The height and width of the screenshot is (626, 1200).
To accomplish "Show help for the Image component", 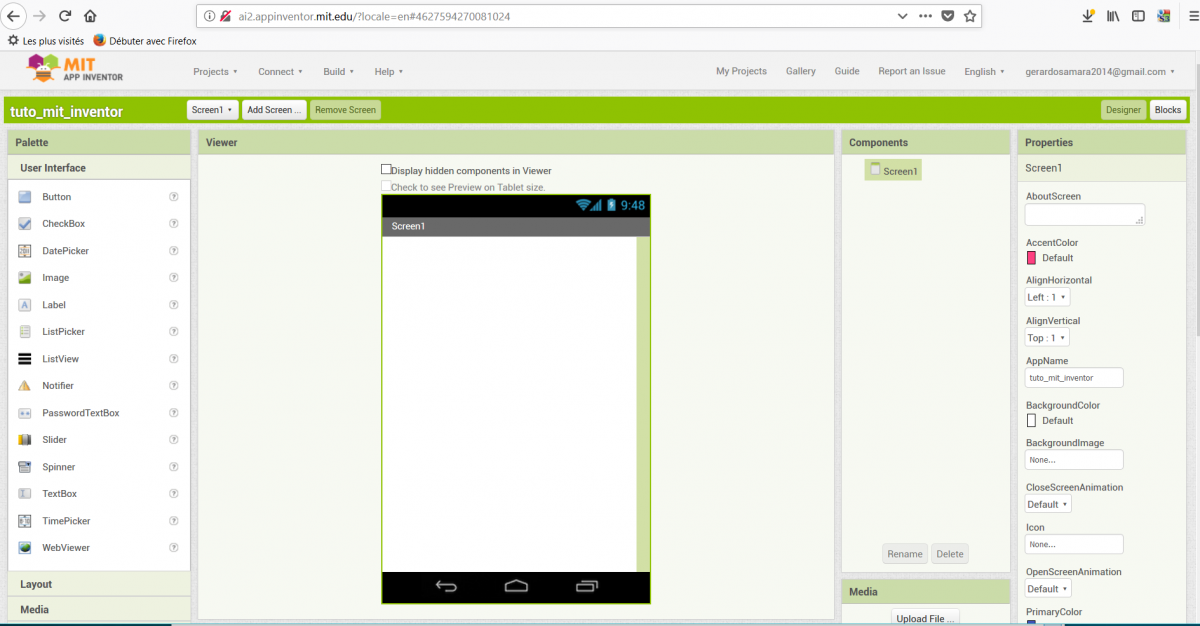I will pyautogui.click(x=174, y=278).
